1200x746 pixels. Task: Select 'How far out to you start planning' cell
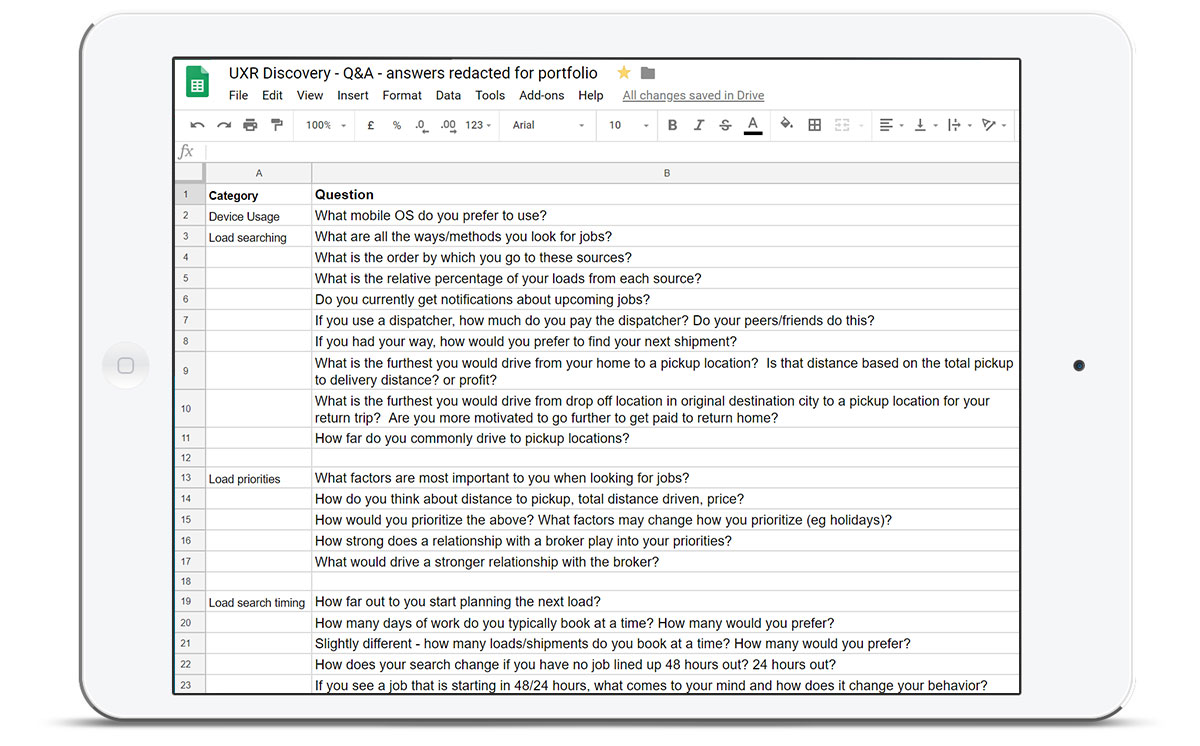666,603
